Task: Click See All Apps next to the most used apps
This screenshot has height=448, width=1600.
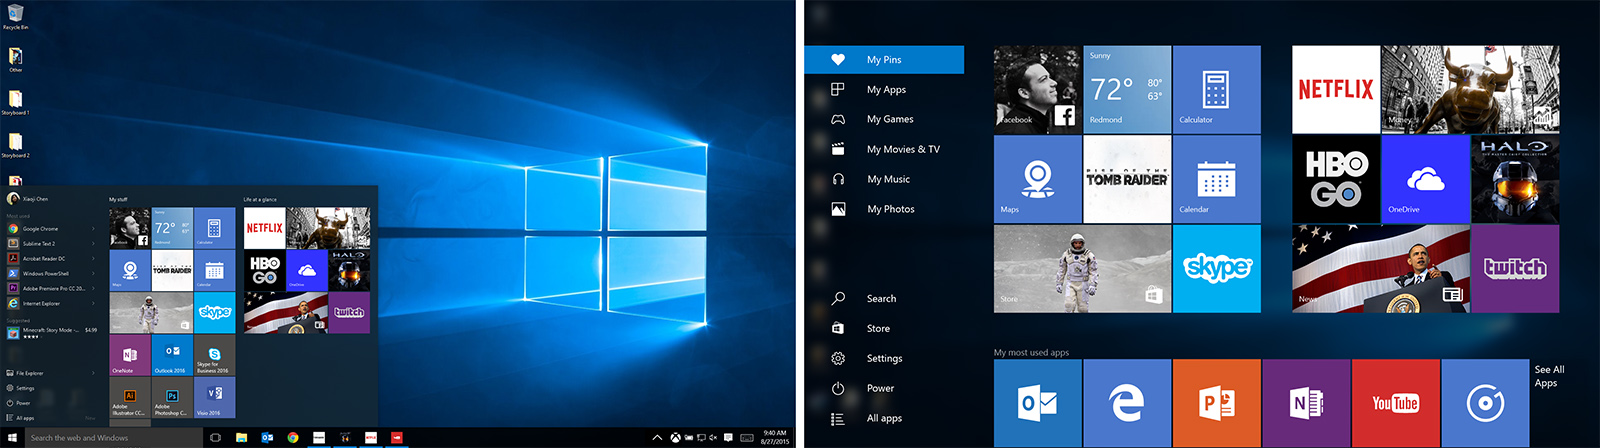Action: (1549, 376)
